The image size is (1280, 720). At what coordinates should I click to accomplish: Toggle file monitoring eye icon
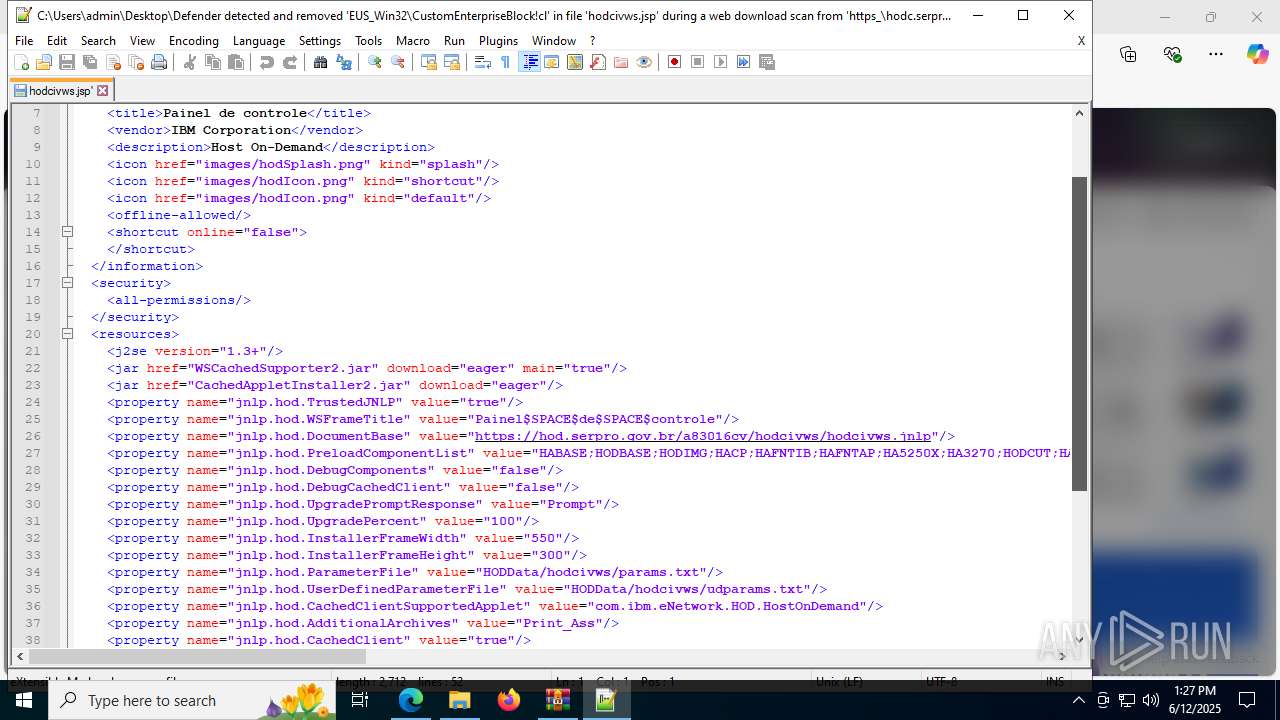tap(643, 62)
